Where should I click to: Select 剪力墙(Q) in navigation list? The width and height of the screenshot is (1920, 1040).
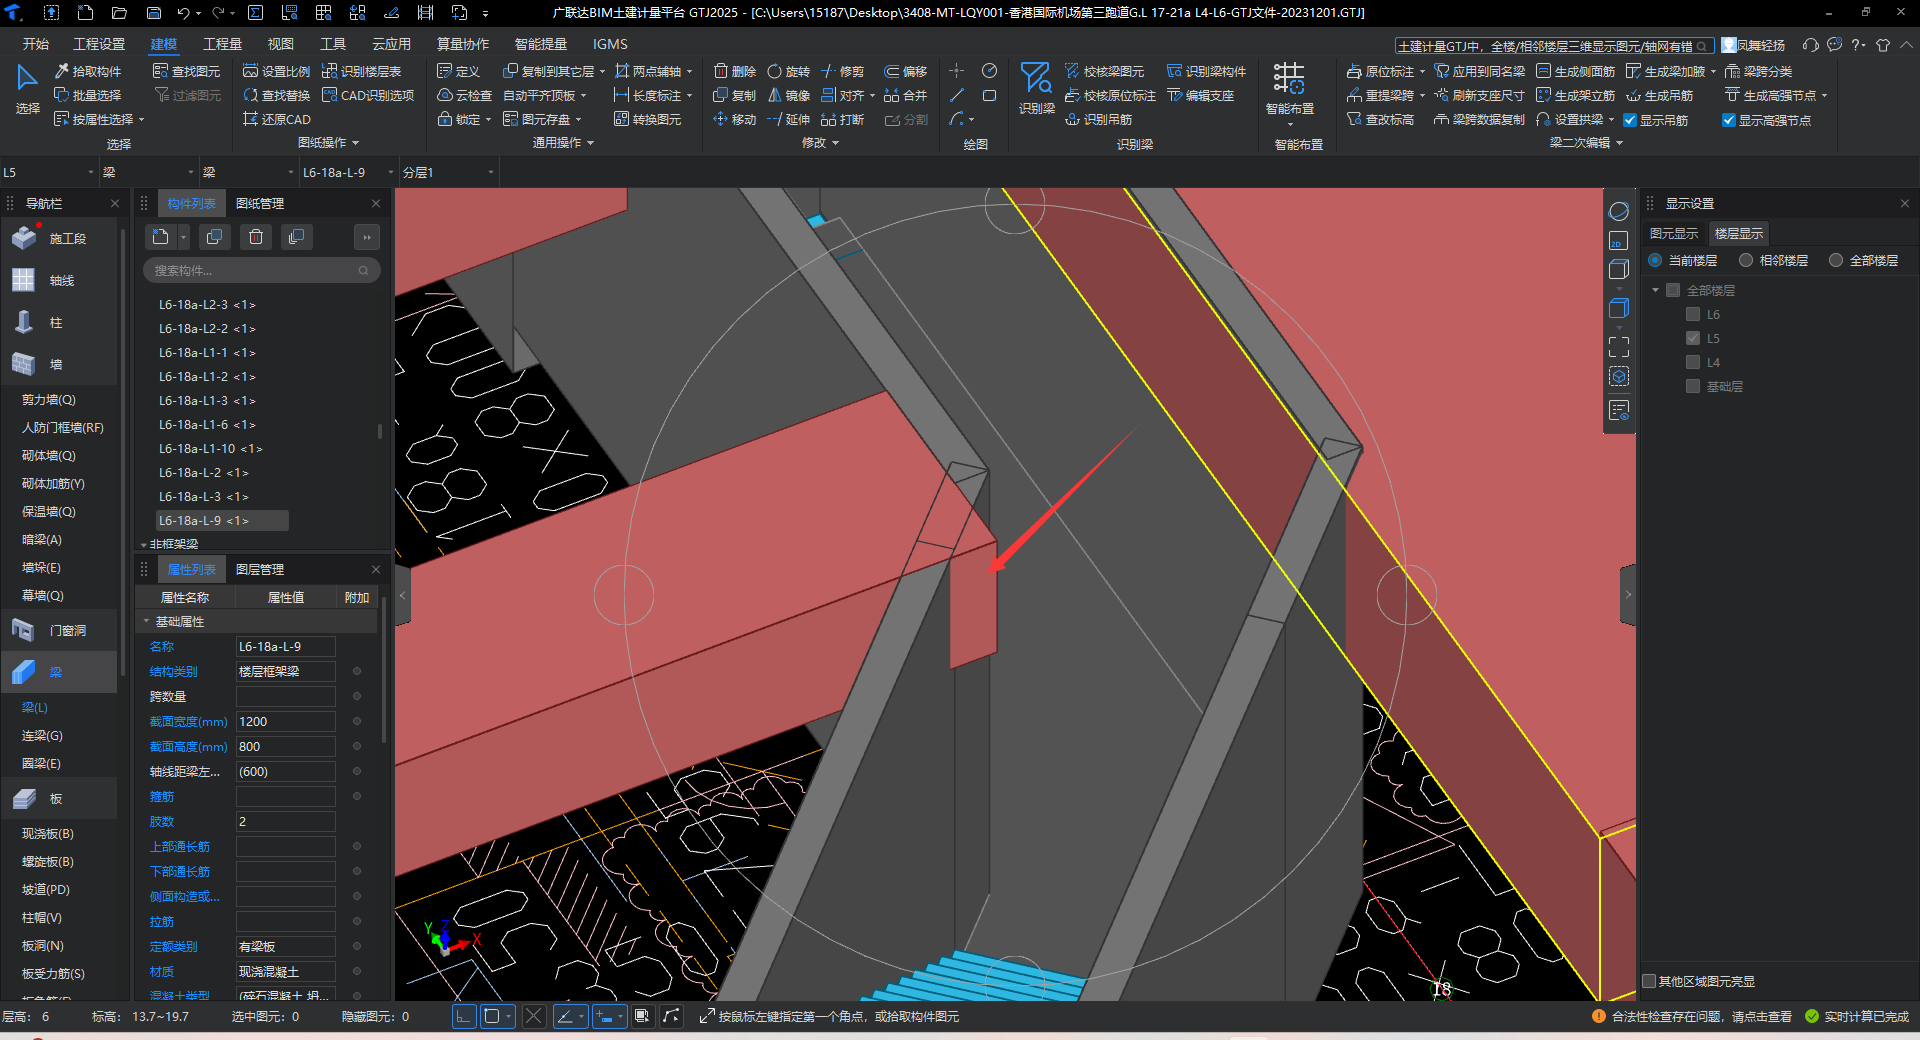click(x=49, y=399)
